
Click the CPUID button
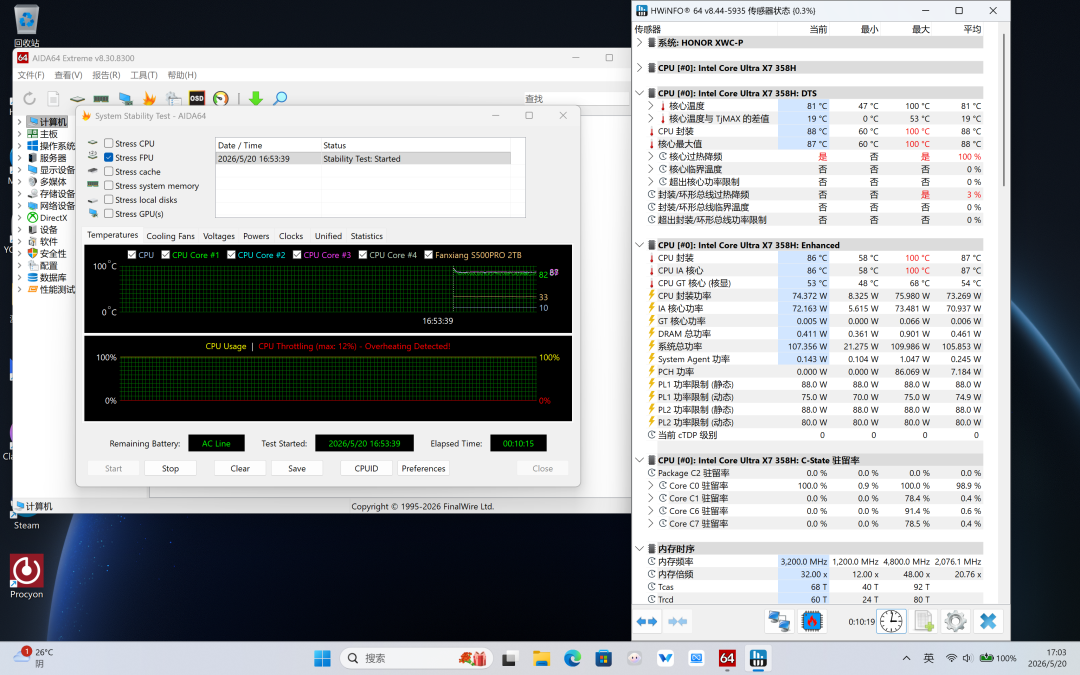(x=366, y=468)
